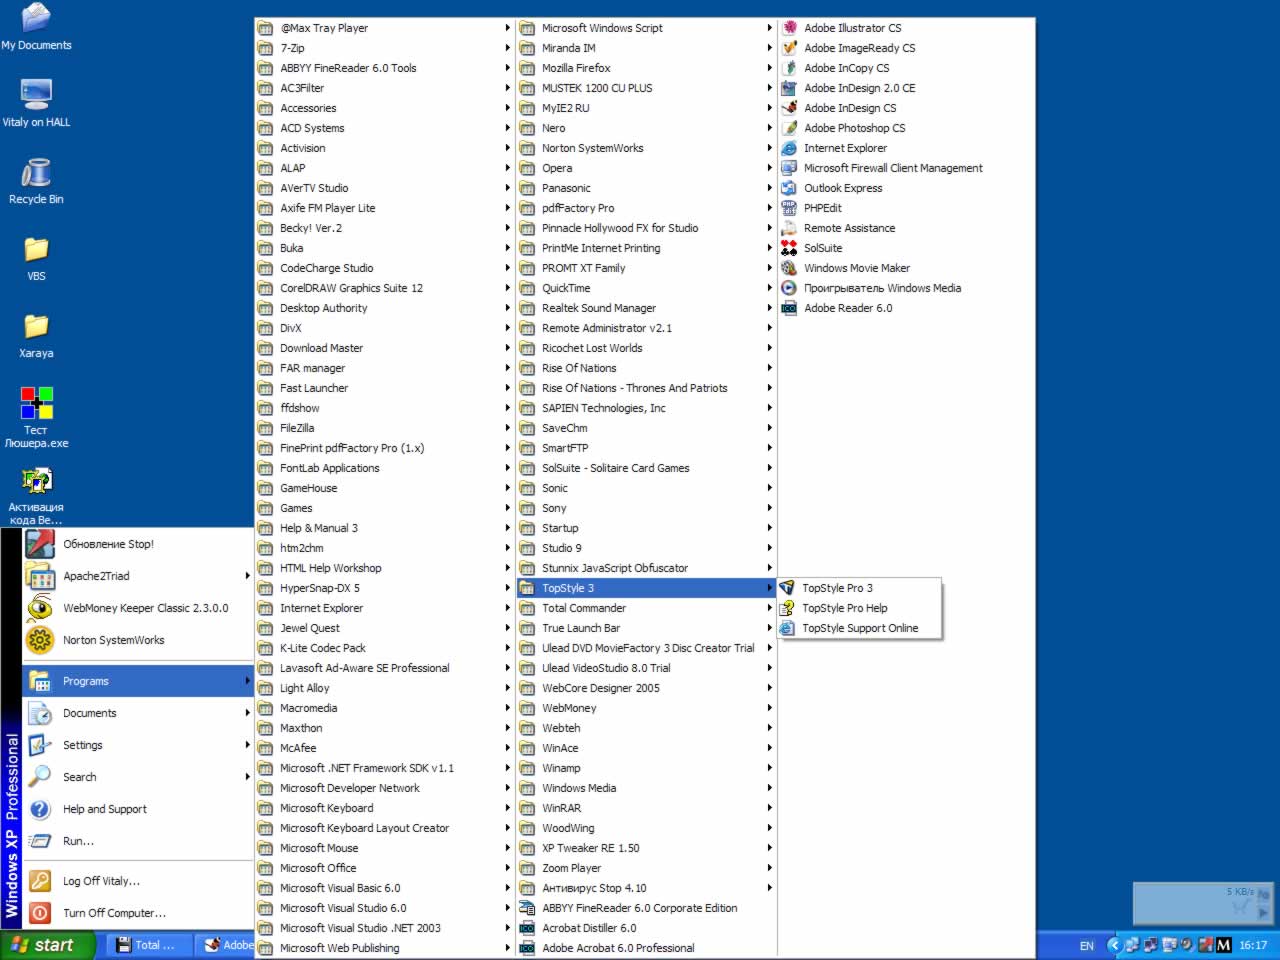Click the Adobe ImageReady CS icon
The height and width of the screenshot is (960, 1280).
(789, 48)
